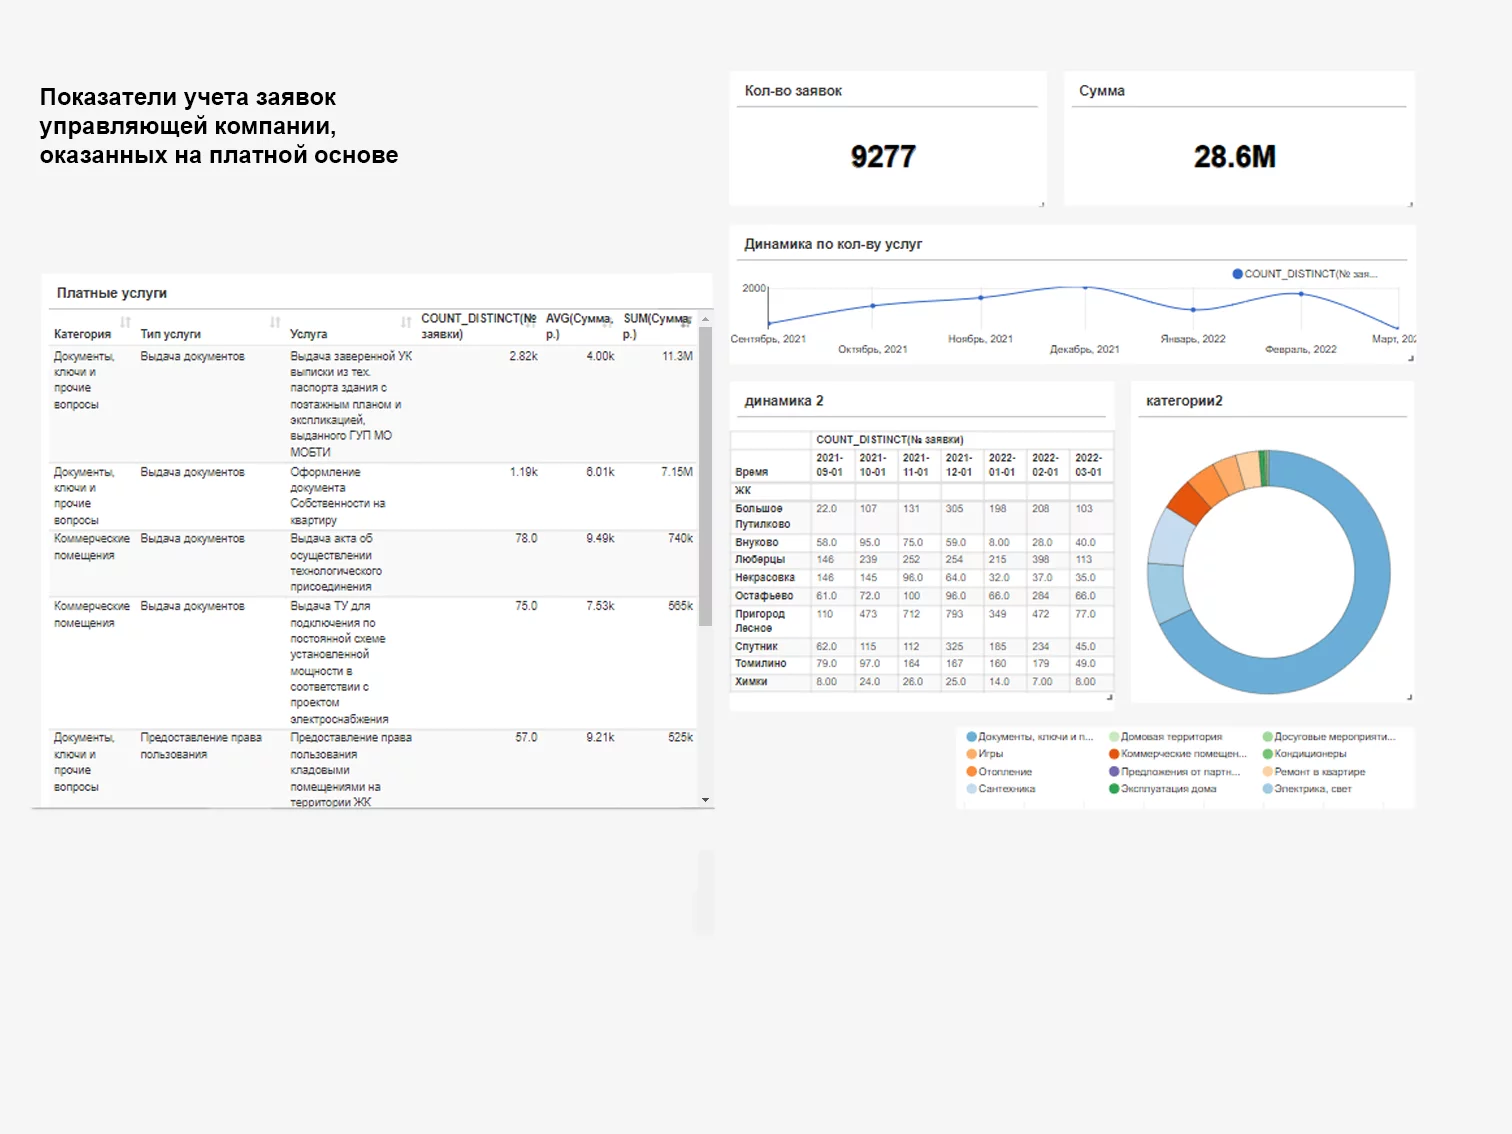Click the Кол-во заявок value 9277
This screenshot has height=1134, width=1512.
pos(883,157)
